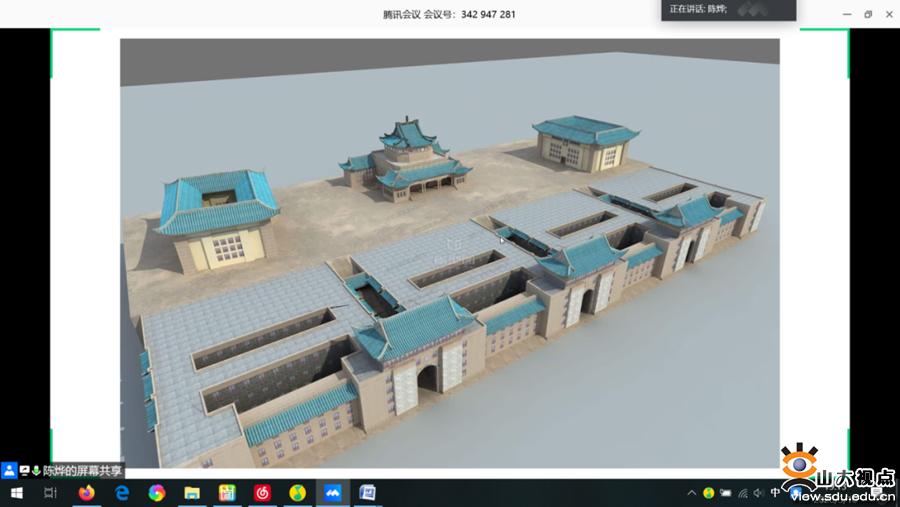Open the colorful pinwheel browser icon
This screenshot has height=507, width=900.
click(x=157, y=493)
